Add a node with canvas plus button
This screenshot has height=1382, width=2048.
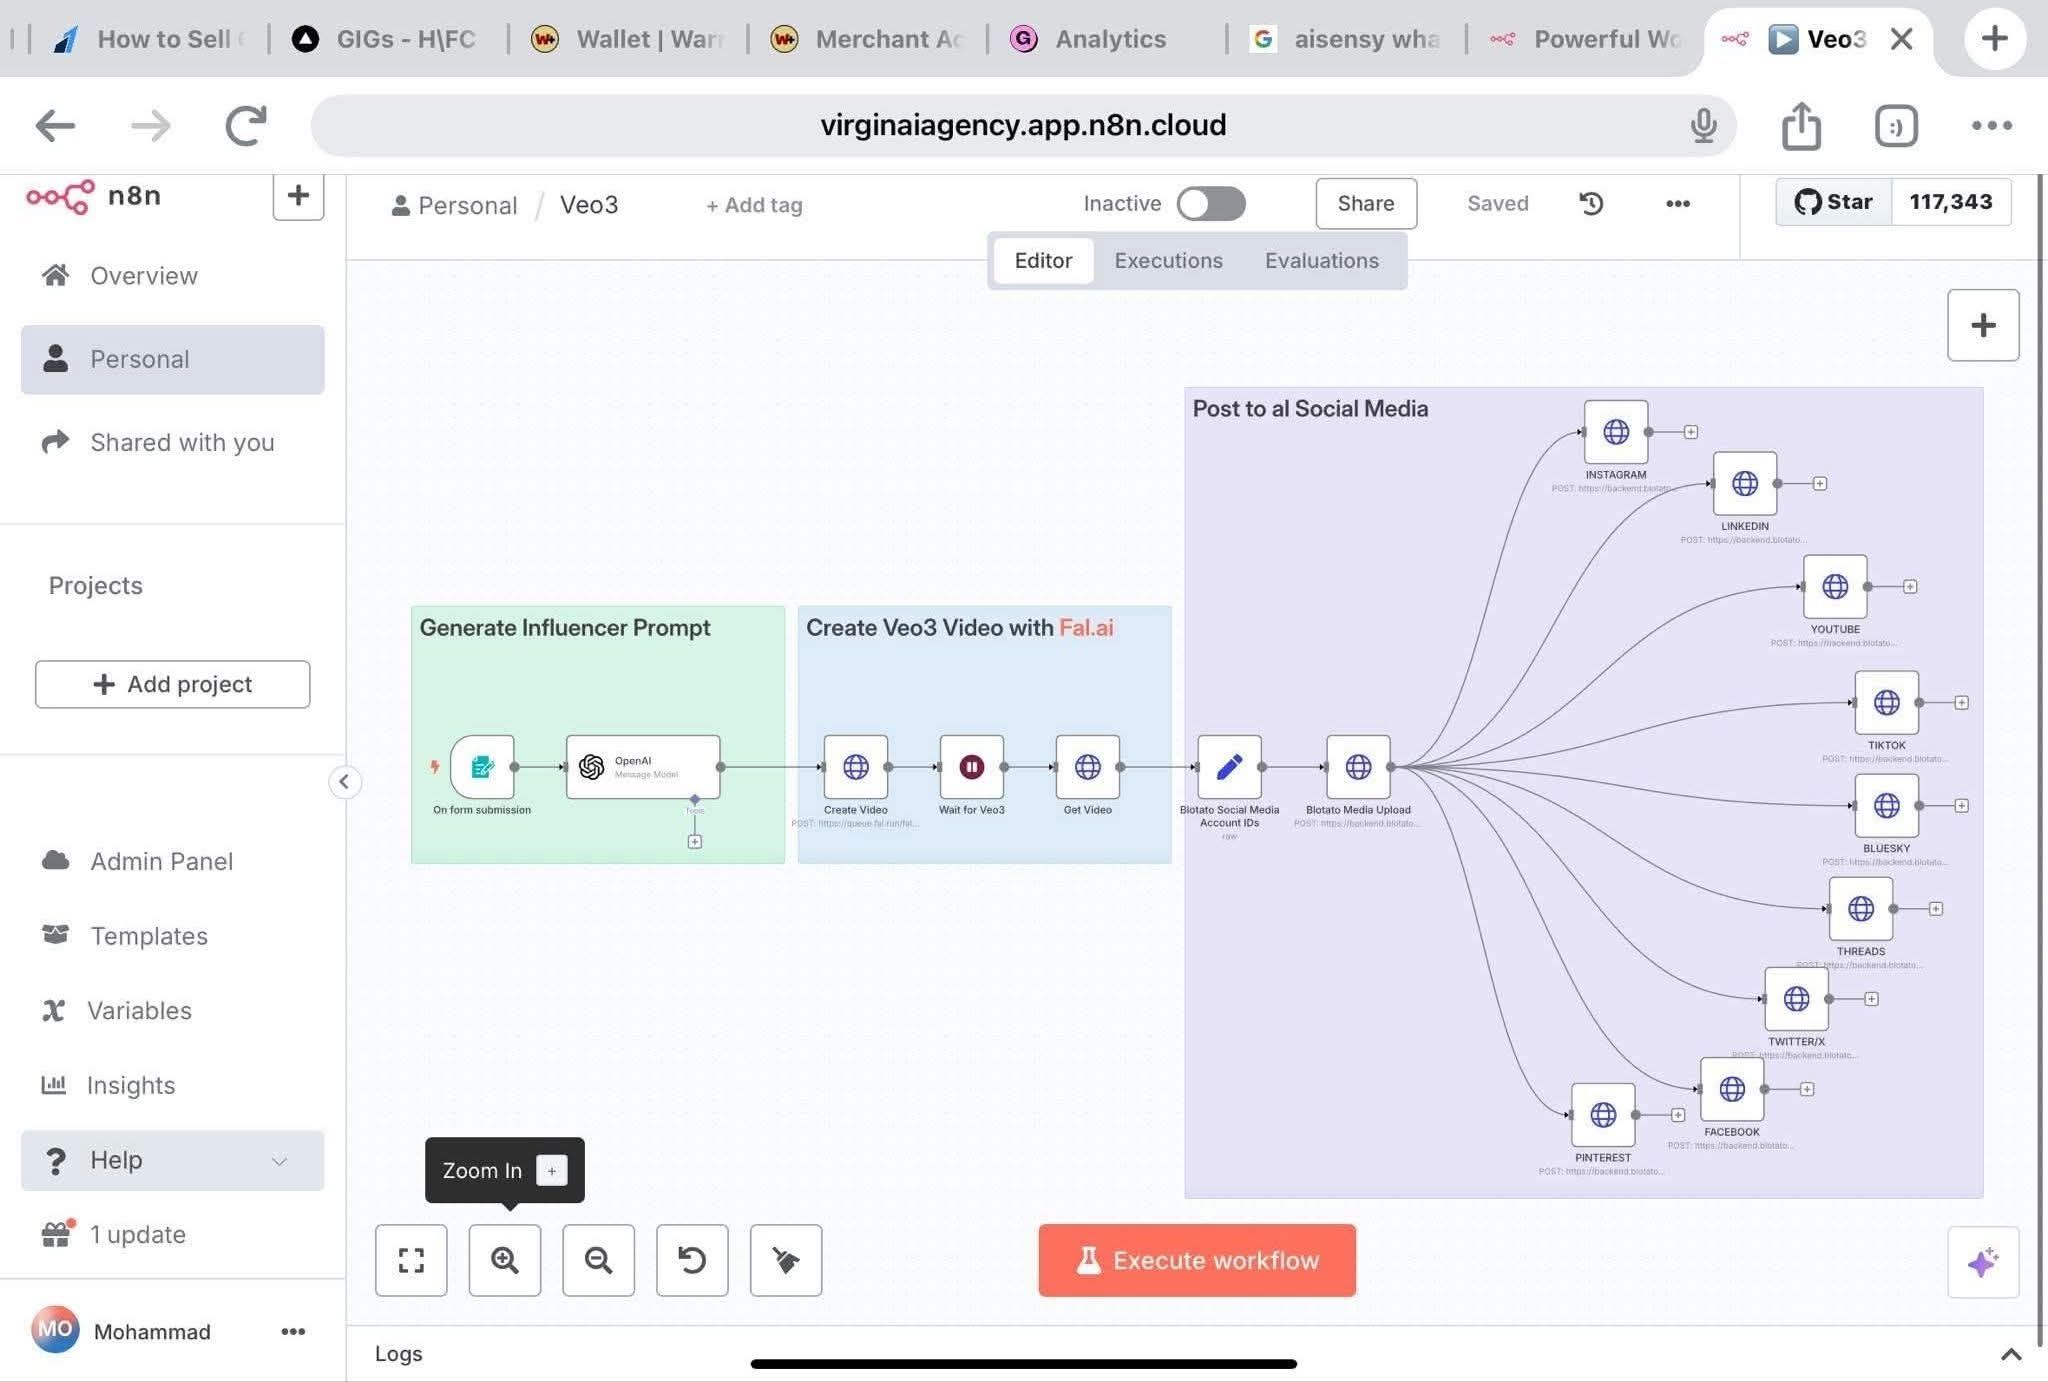1983,325
